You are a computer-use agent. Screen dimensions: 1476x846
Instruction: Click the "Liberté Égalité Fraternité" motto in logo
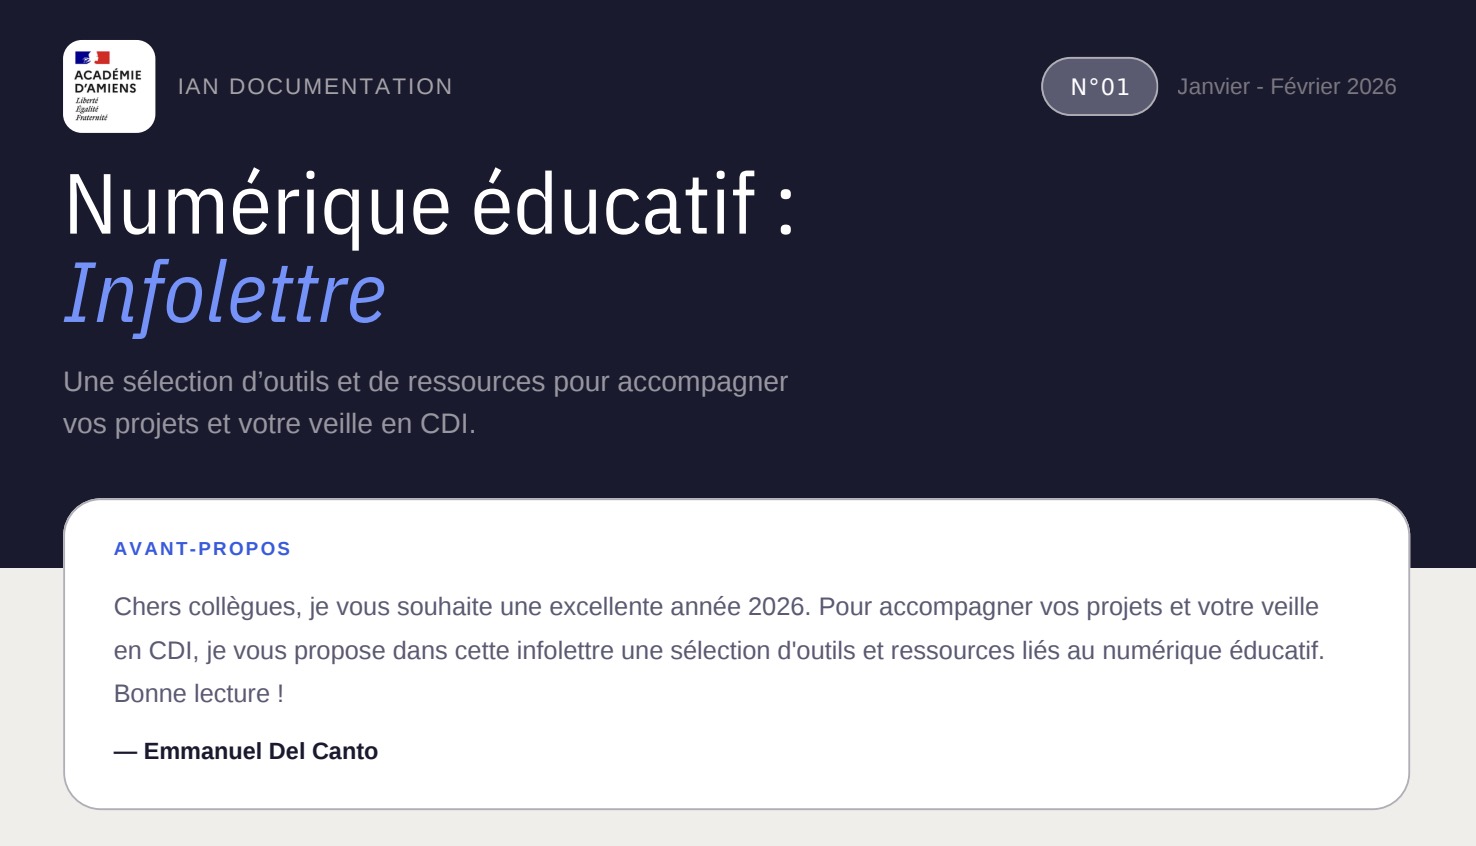click(91, 109)
